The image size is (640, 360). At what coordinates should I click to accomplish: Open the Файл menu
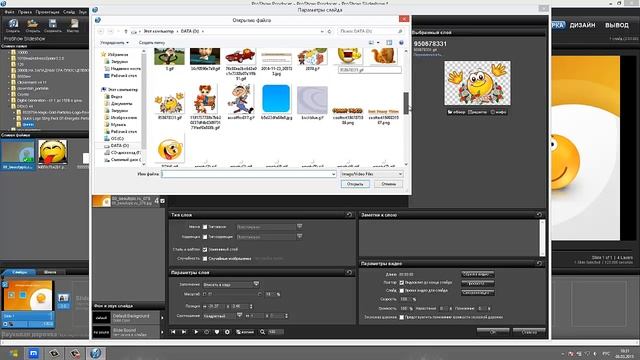pyautogui.click(x=9, y=12)
